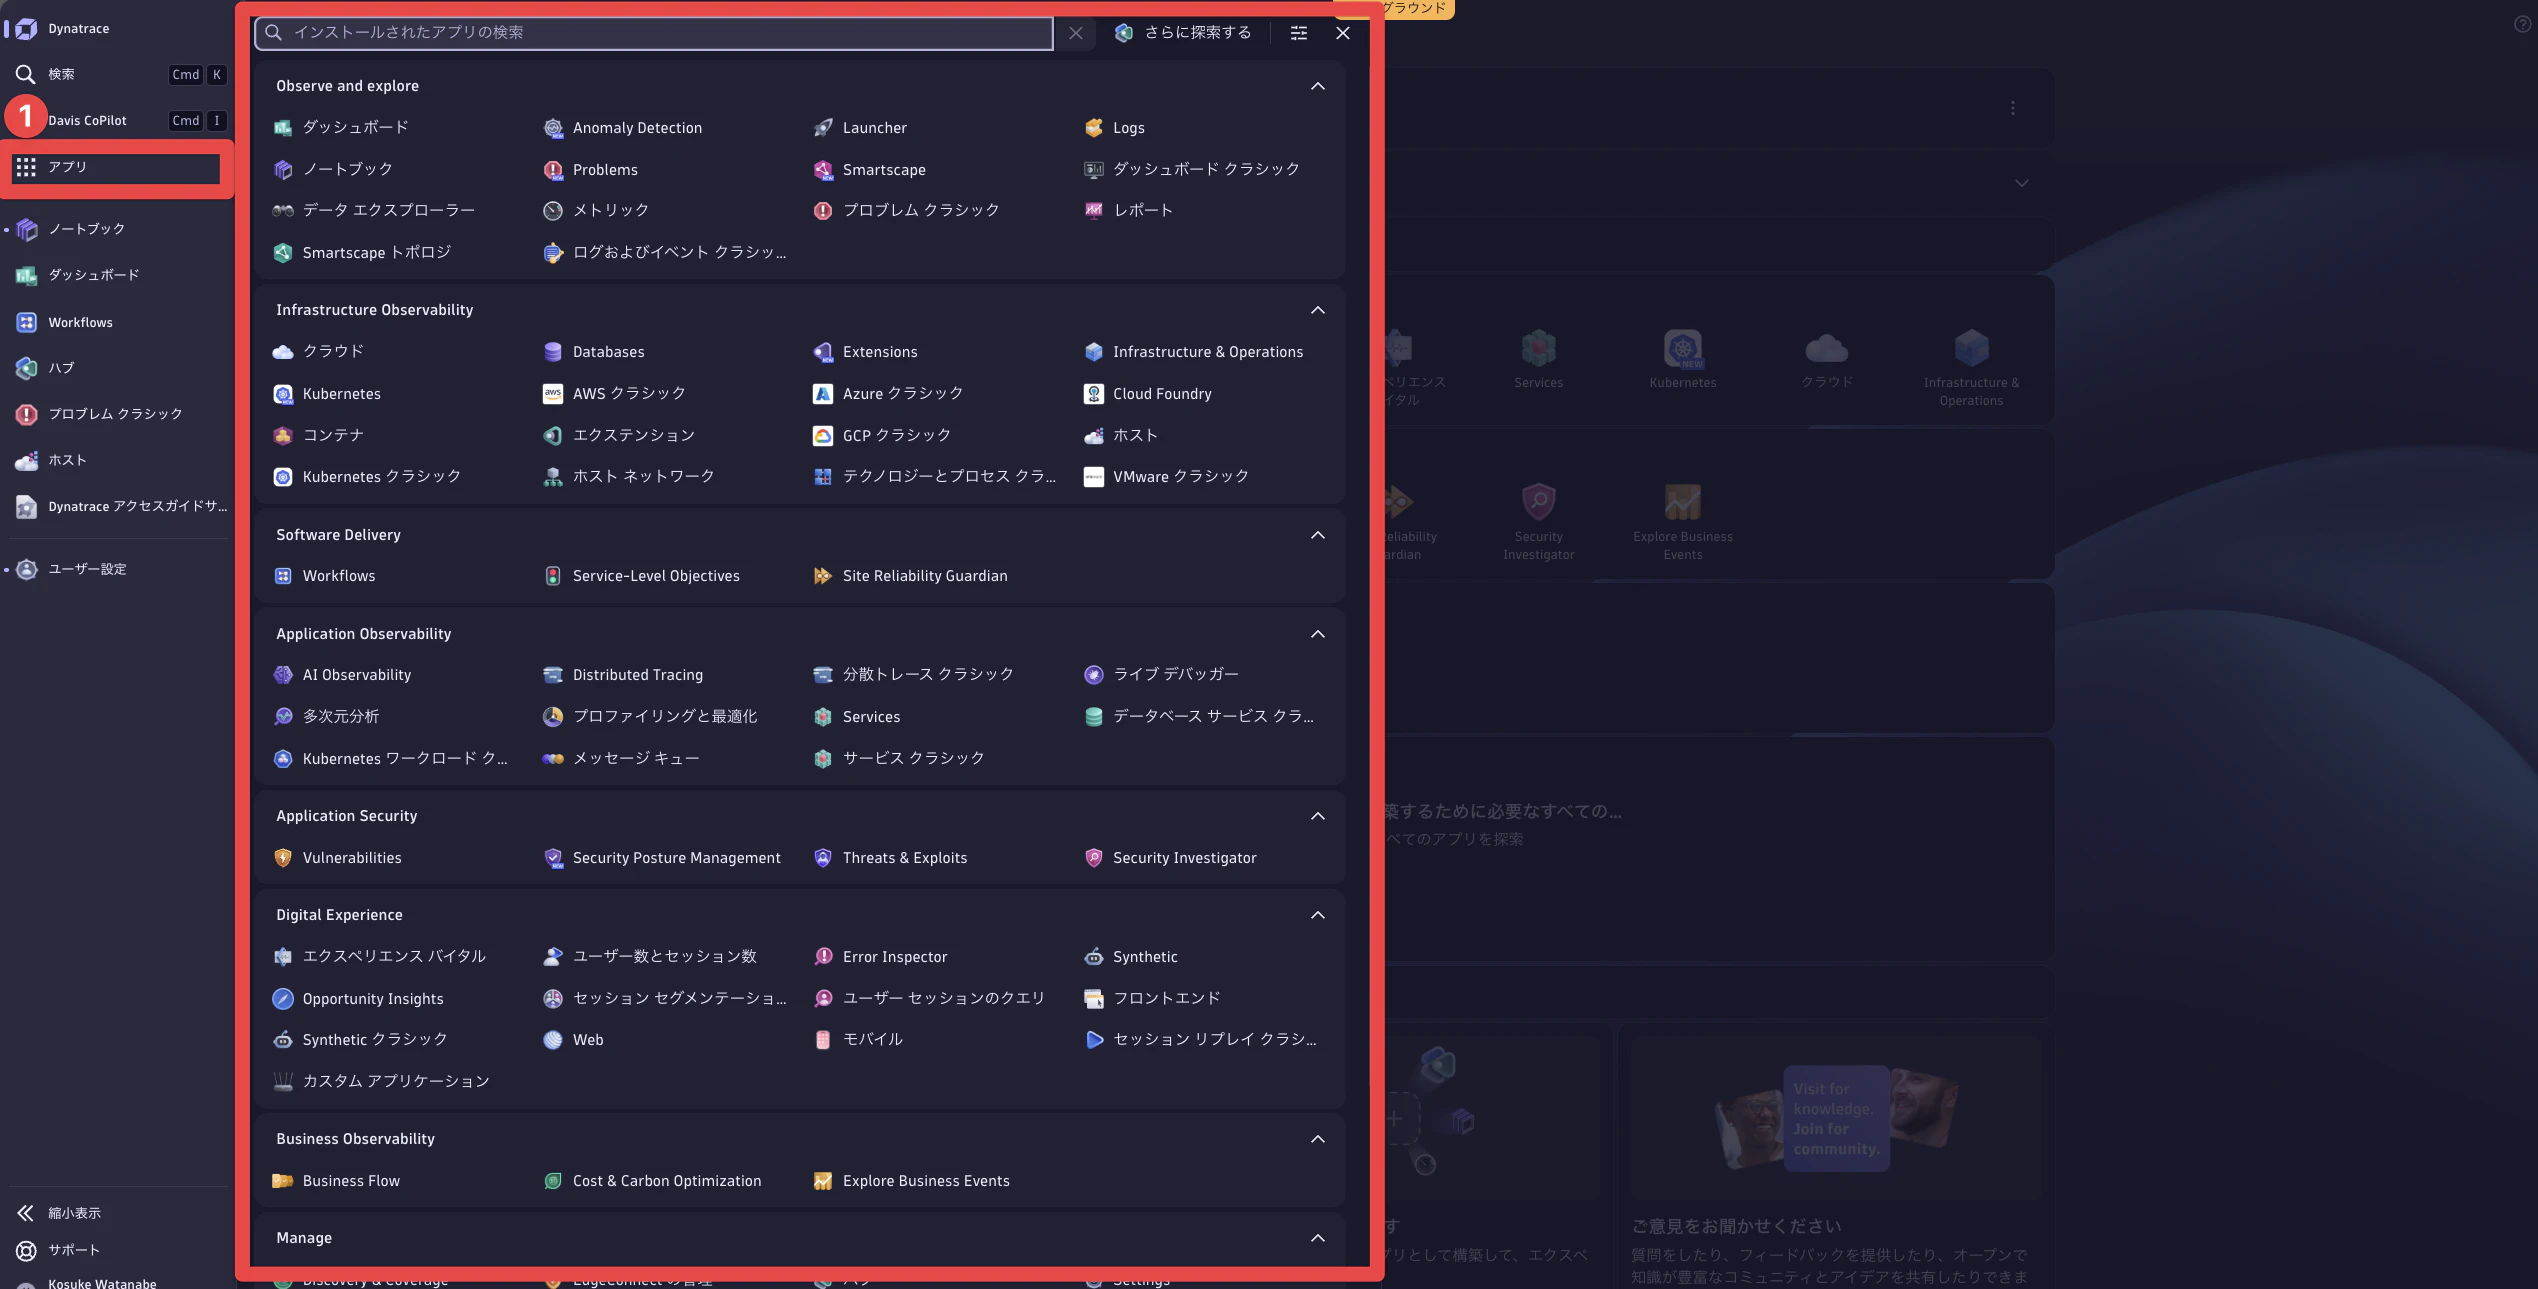This screenshot has height=1289, width=2538.
Task: Open the Vulnerabilities shield icon
Action: point(283,858)
